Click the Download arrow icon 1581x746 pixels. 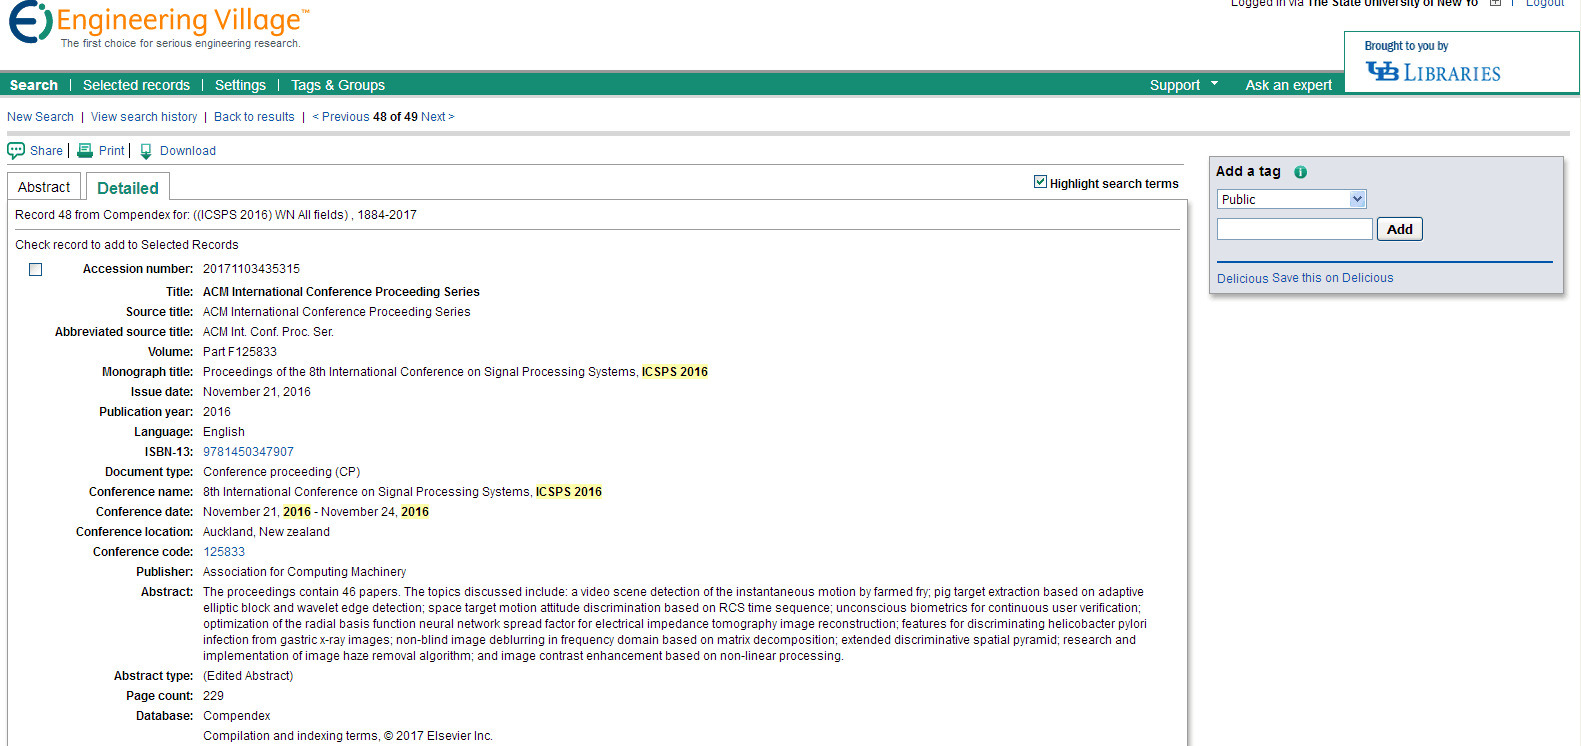[146, 151]
